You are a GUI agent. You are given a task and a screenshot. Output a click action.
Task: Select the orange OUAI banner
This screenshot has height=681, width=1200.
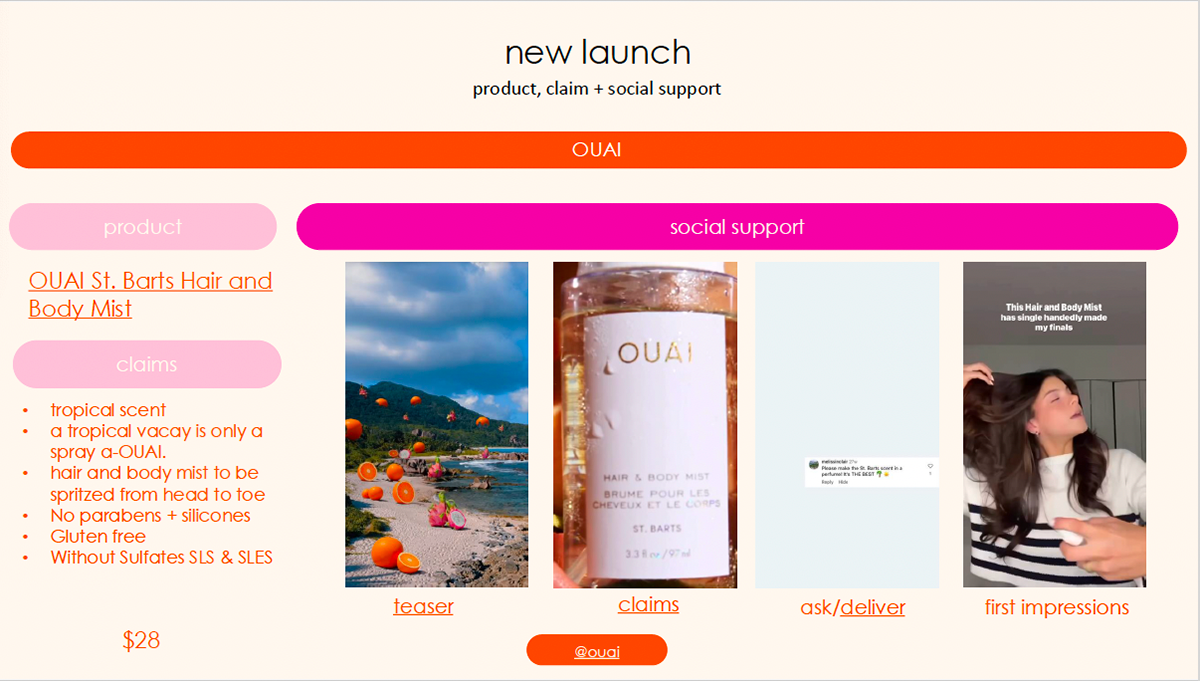[x=598, y=150]
